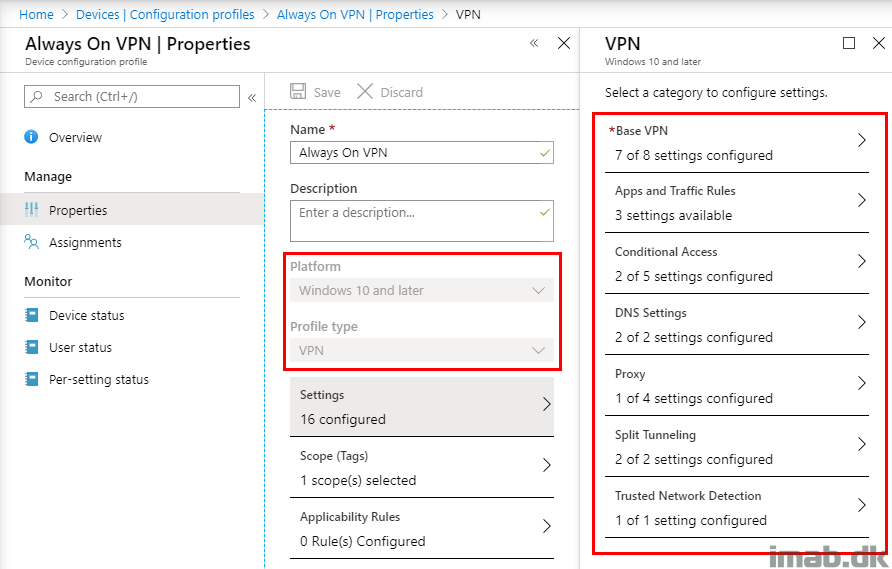This screenshot has width=892, height=569.
Task: Open Overview with the info icon
Action: [31, 137]
